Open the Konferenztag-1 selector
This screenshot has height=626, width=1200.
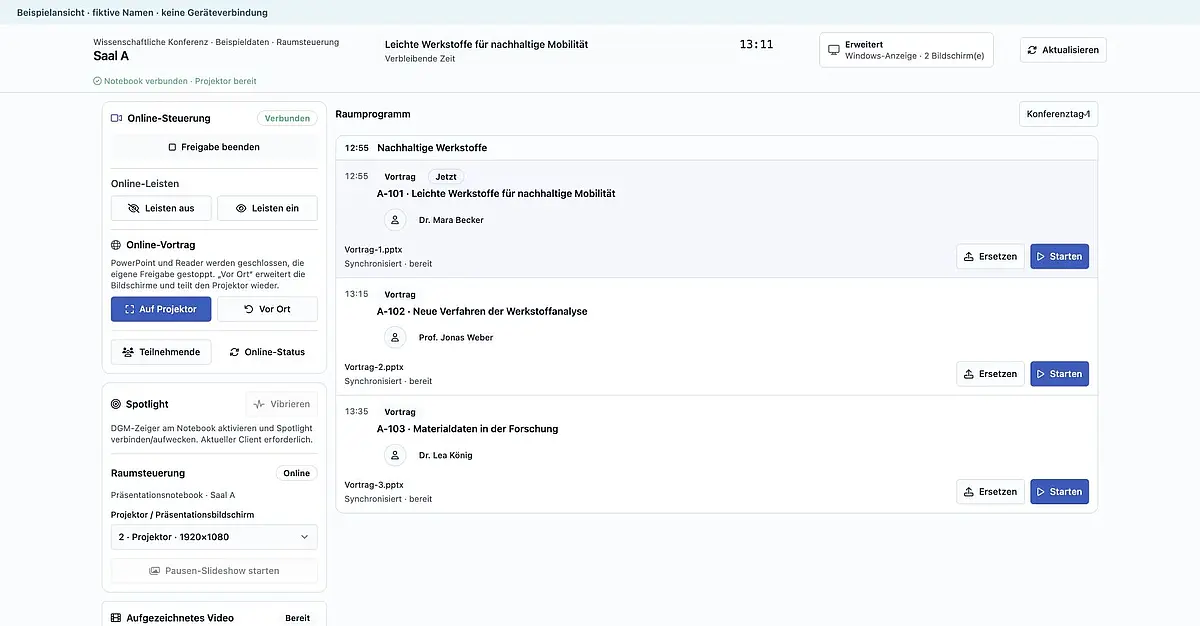click(1058, 114)
